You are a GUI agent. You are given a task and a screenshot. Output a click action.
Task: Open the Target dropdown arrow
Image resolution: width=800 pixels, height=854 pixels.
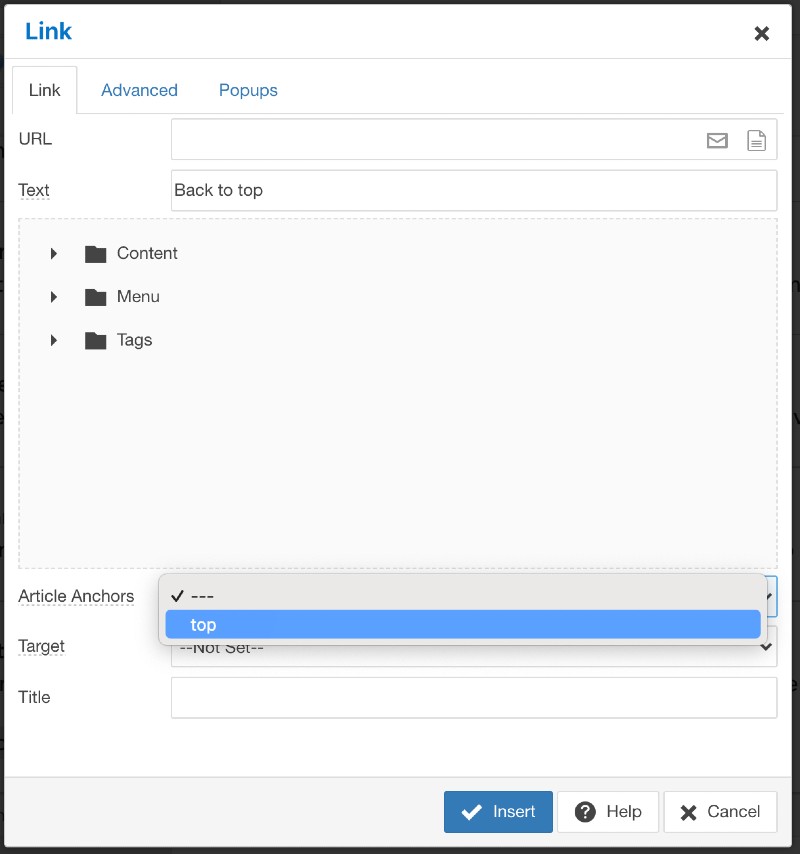pyautogui.click(x=766, y=647)
